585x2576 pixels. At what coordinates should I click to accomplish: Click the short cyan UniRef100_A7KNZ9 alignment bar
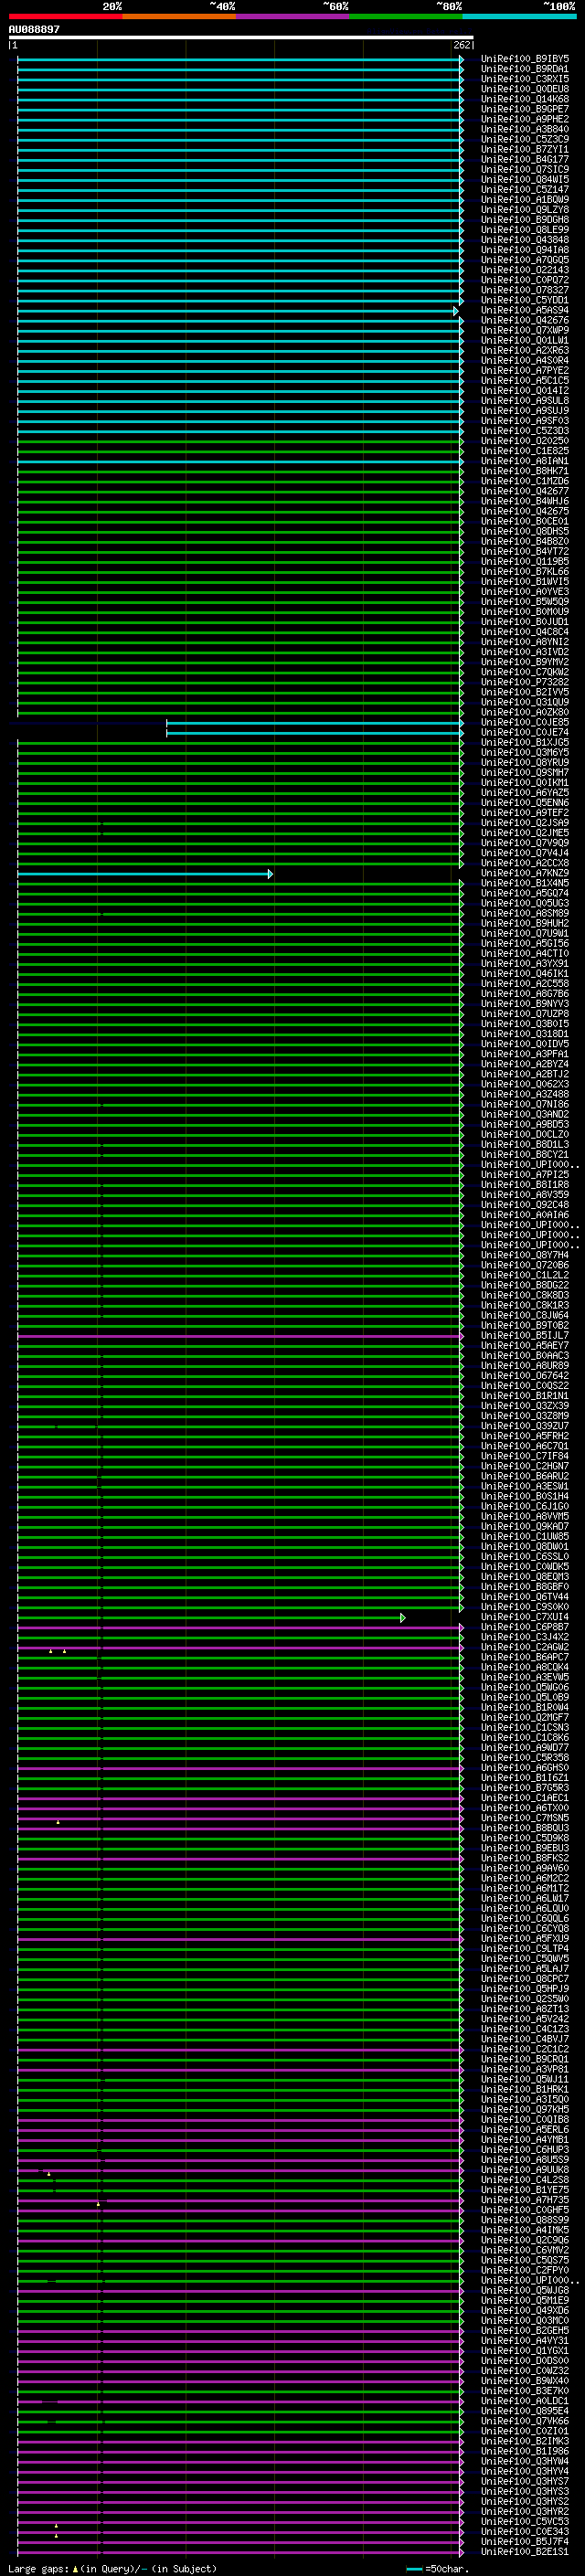click(144, 874)
